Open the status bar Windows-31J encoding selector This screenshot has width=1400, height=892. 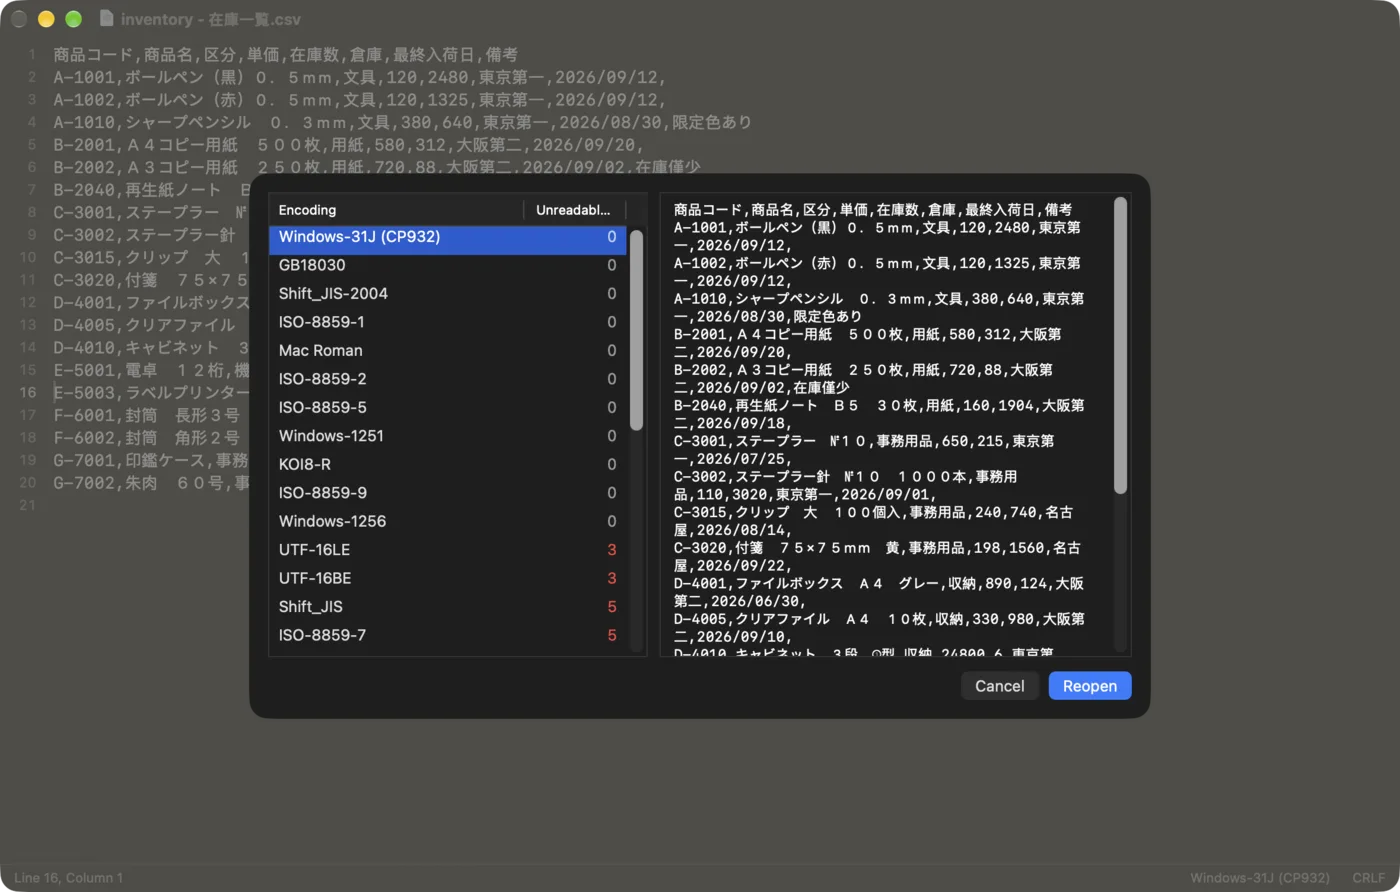coord(1259,878)
